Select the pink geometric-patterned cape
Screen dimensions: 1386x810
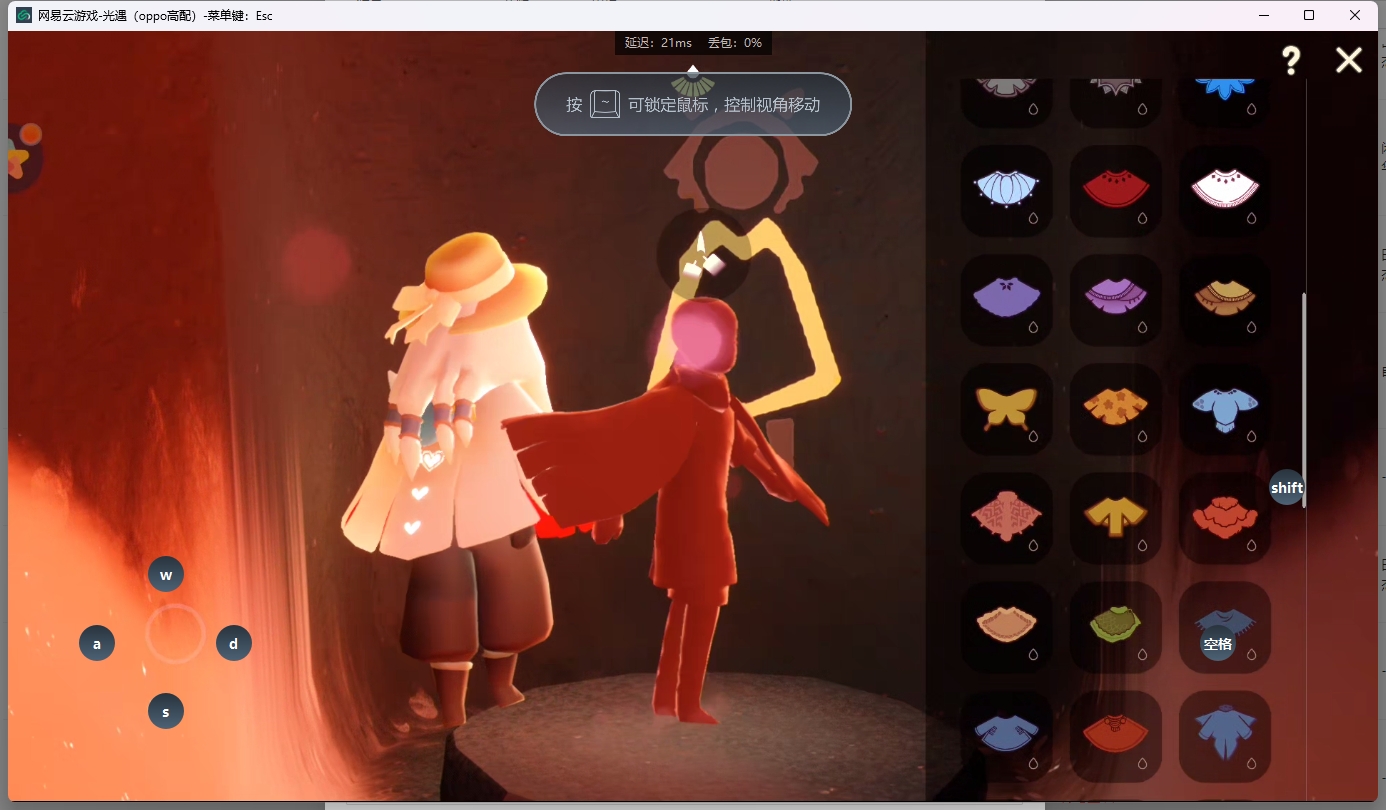tap(1006, 517)
